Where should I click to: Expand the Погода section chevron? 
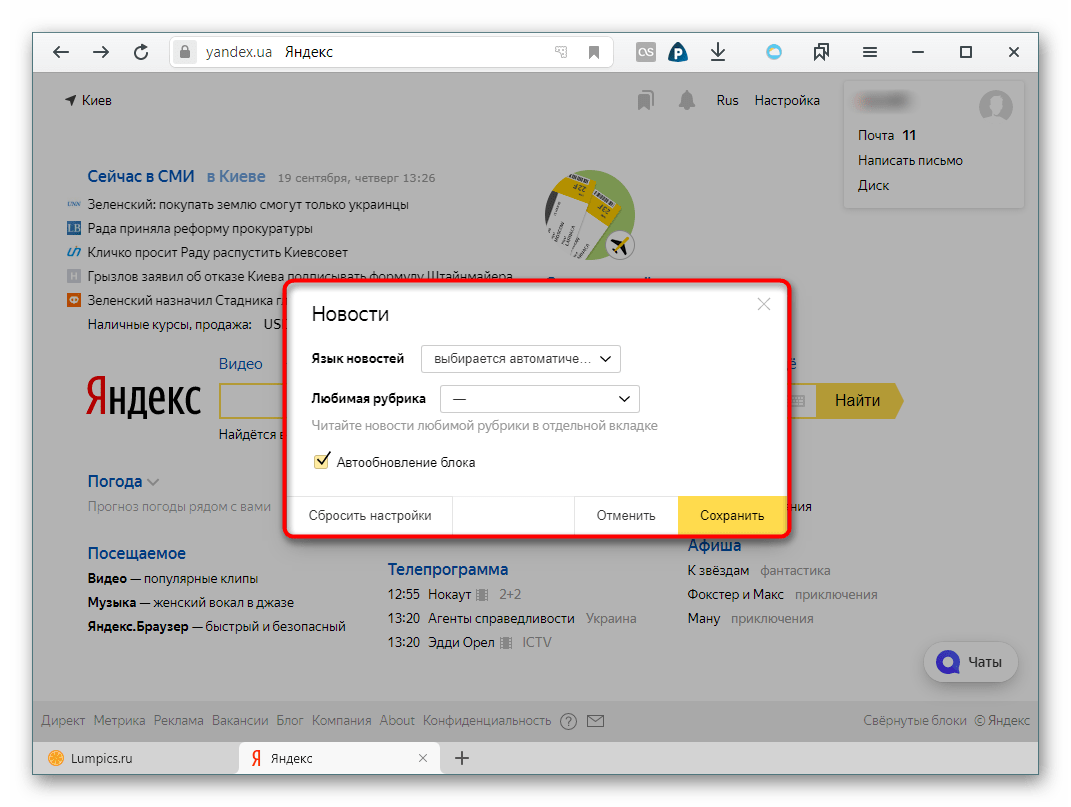click(x=153, y=482)
